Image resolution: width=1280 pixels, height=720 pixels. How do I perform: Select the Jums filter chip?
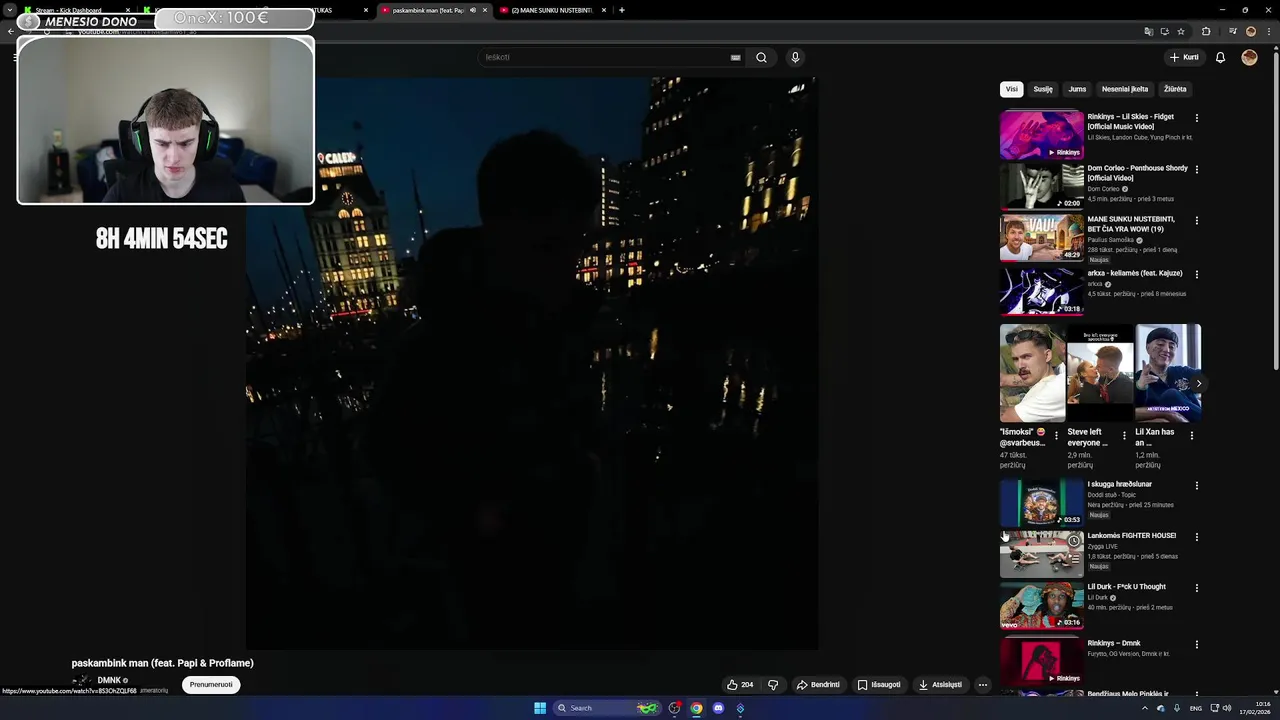(x=1077, y=89)
